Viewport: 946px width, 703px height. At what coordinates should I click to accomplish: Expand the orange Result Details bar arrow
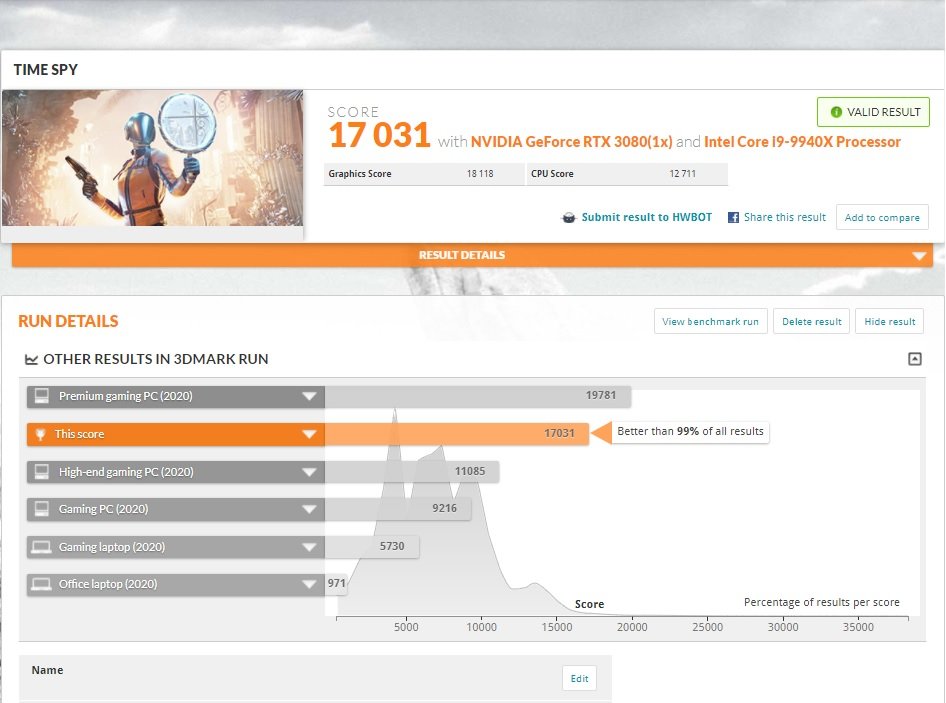click(919, 256)
